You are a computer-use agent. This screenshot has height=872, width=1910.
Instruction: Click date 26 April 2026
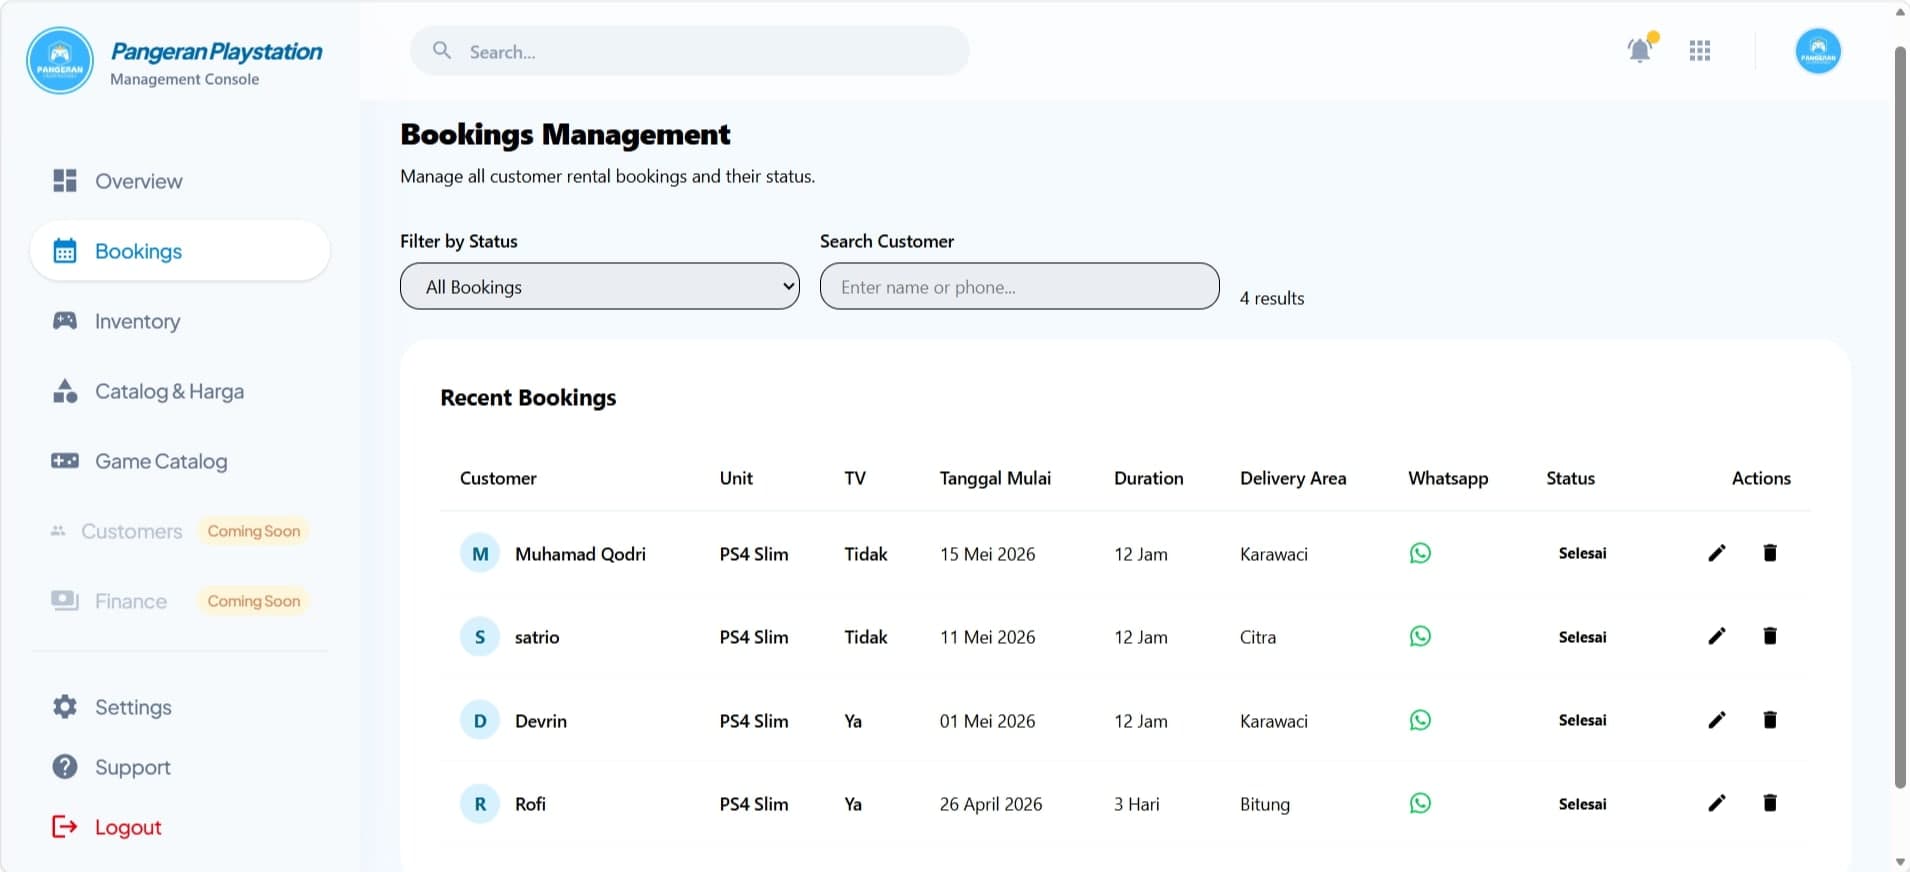point(990,804)
